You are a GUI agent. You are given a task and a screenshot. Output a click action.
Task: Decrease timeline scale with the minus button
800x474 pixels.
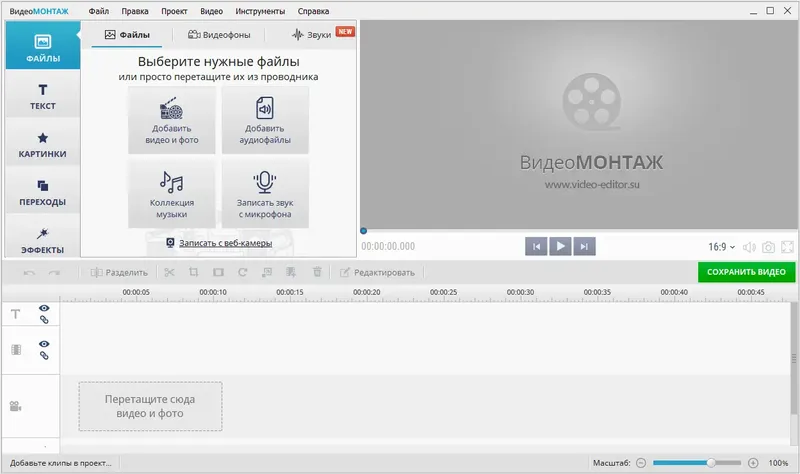point(641,463)
